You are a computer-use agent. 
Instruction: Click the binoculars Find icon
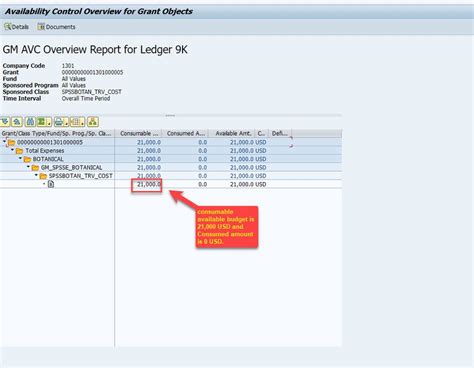tap(30, 122)
